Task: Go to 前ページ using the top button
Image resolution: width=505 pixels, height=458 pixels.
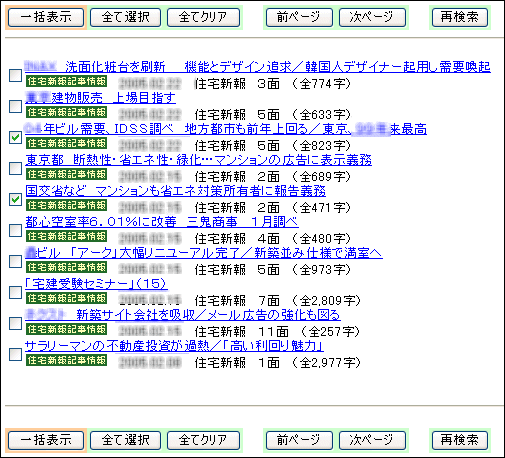Action: pyautogui.click(x=299, y=17)
